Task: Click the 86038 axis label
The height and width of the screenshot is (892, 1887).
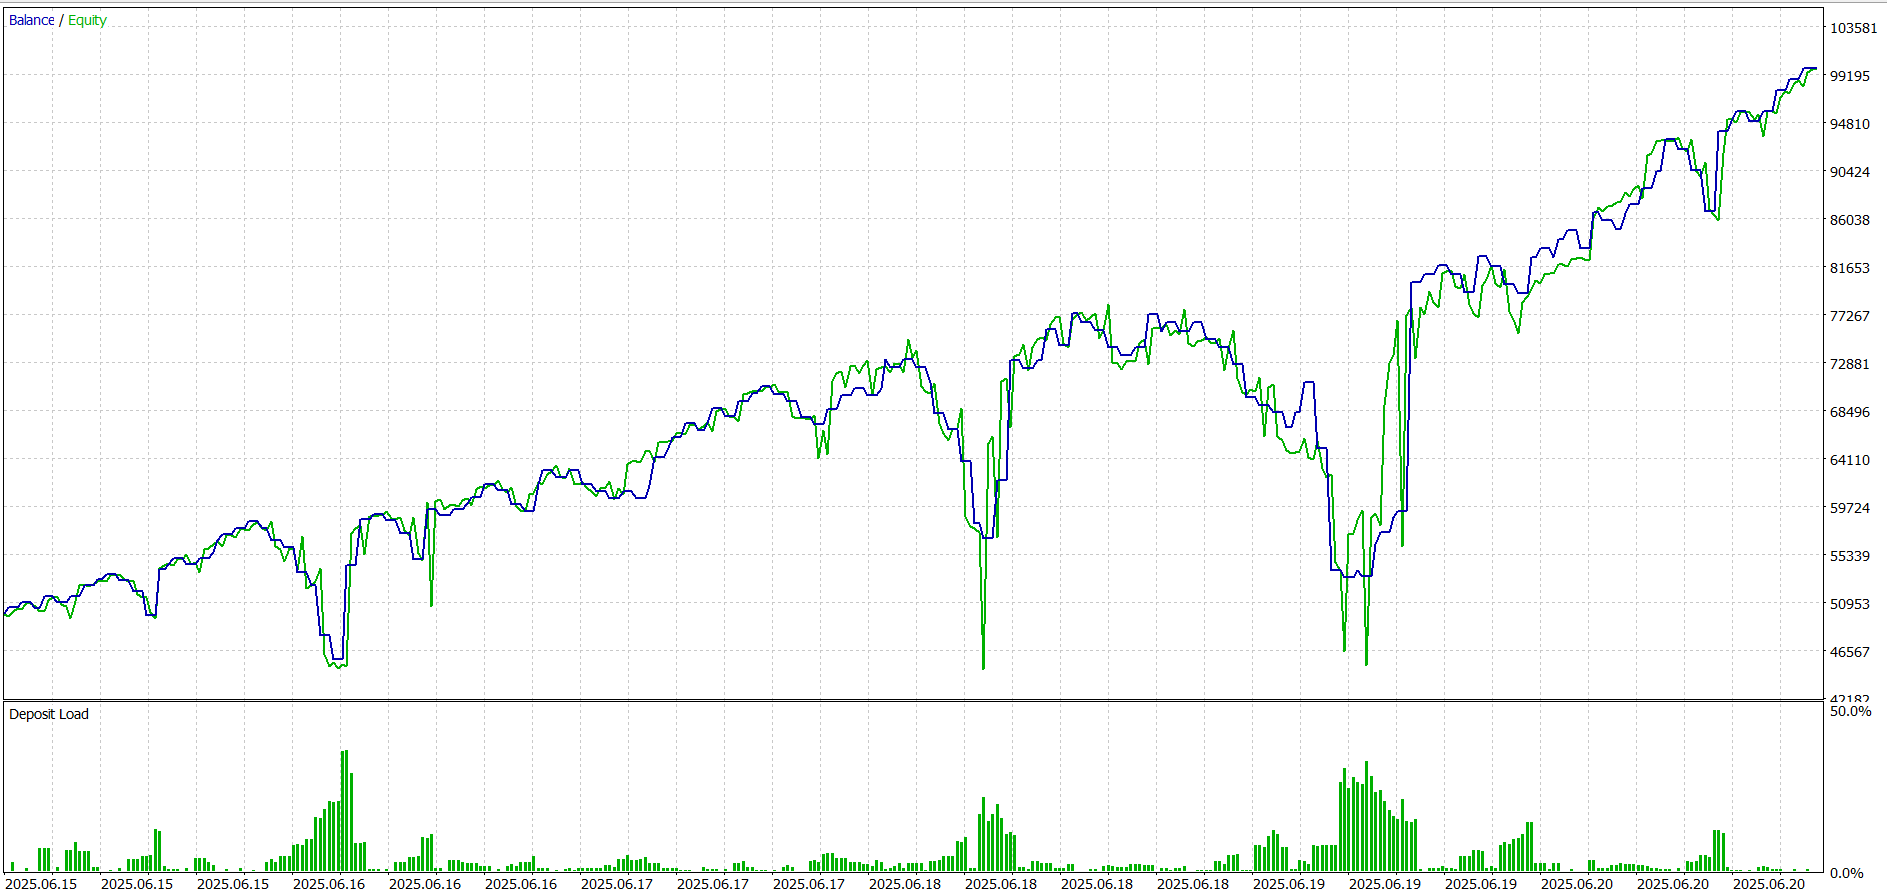Action: (1849, 220)
